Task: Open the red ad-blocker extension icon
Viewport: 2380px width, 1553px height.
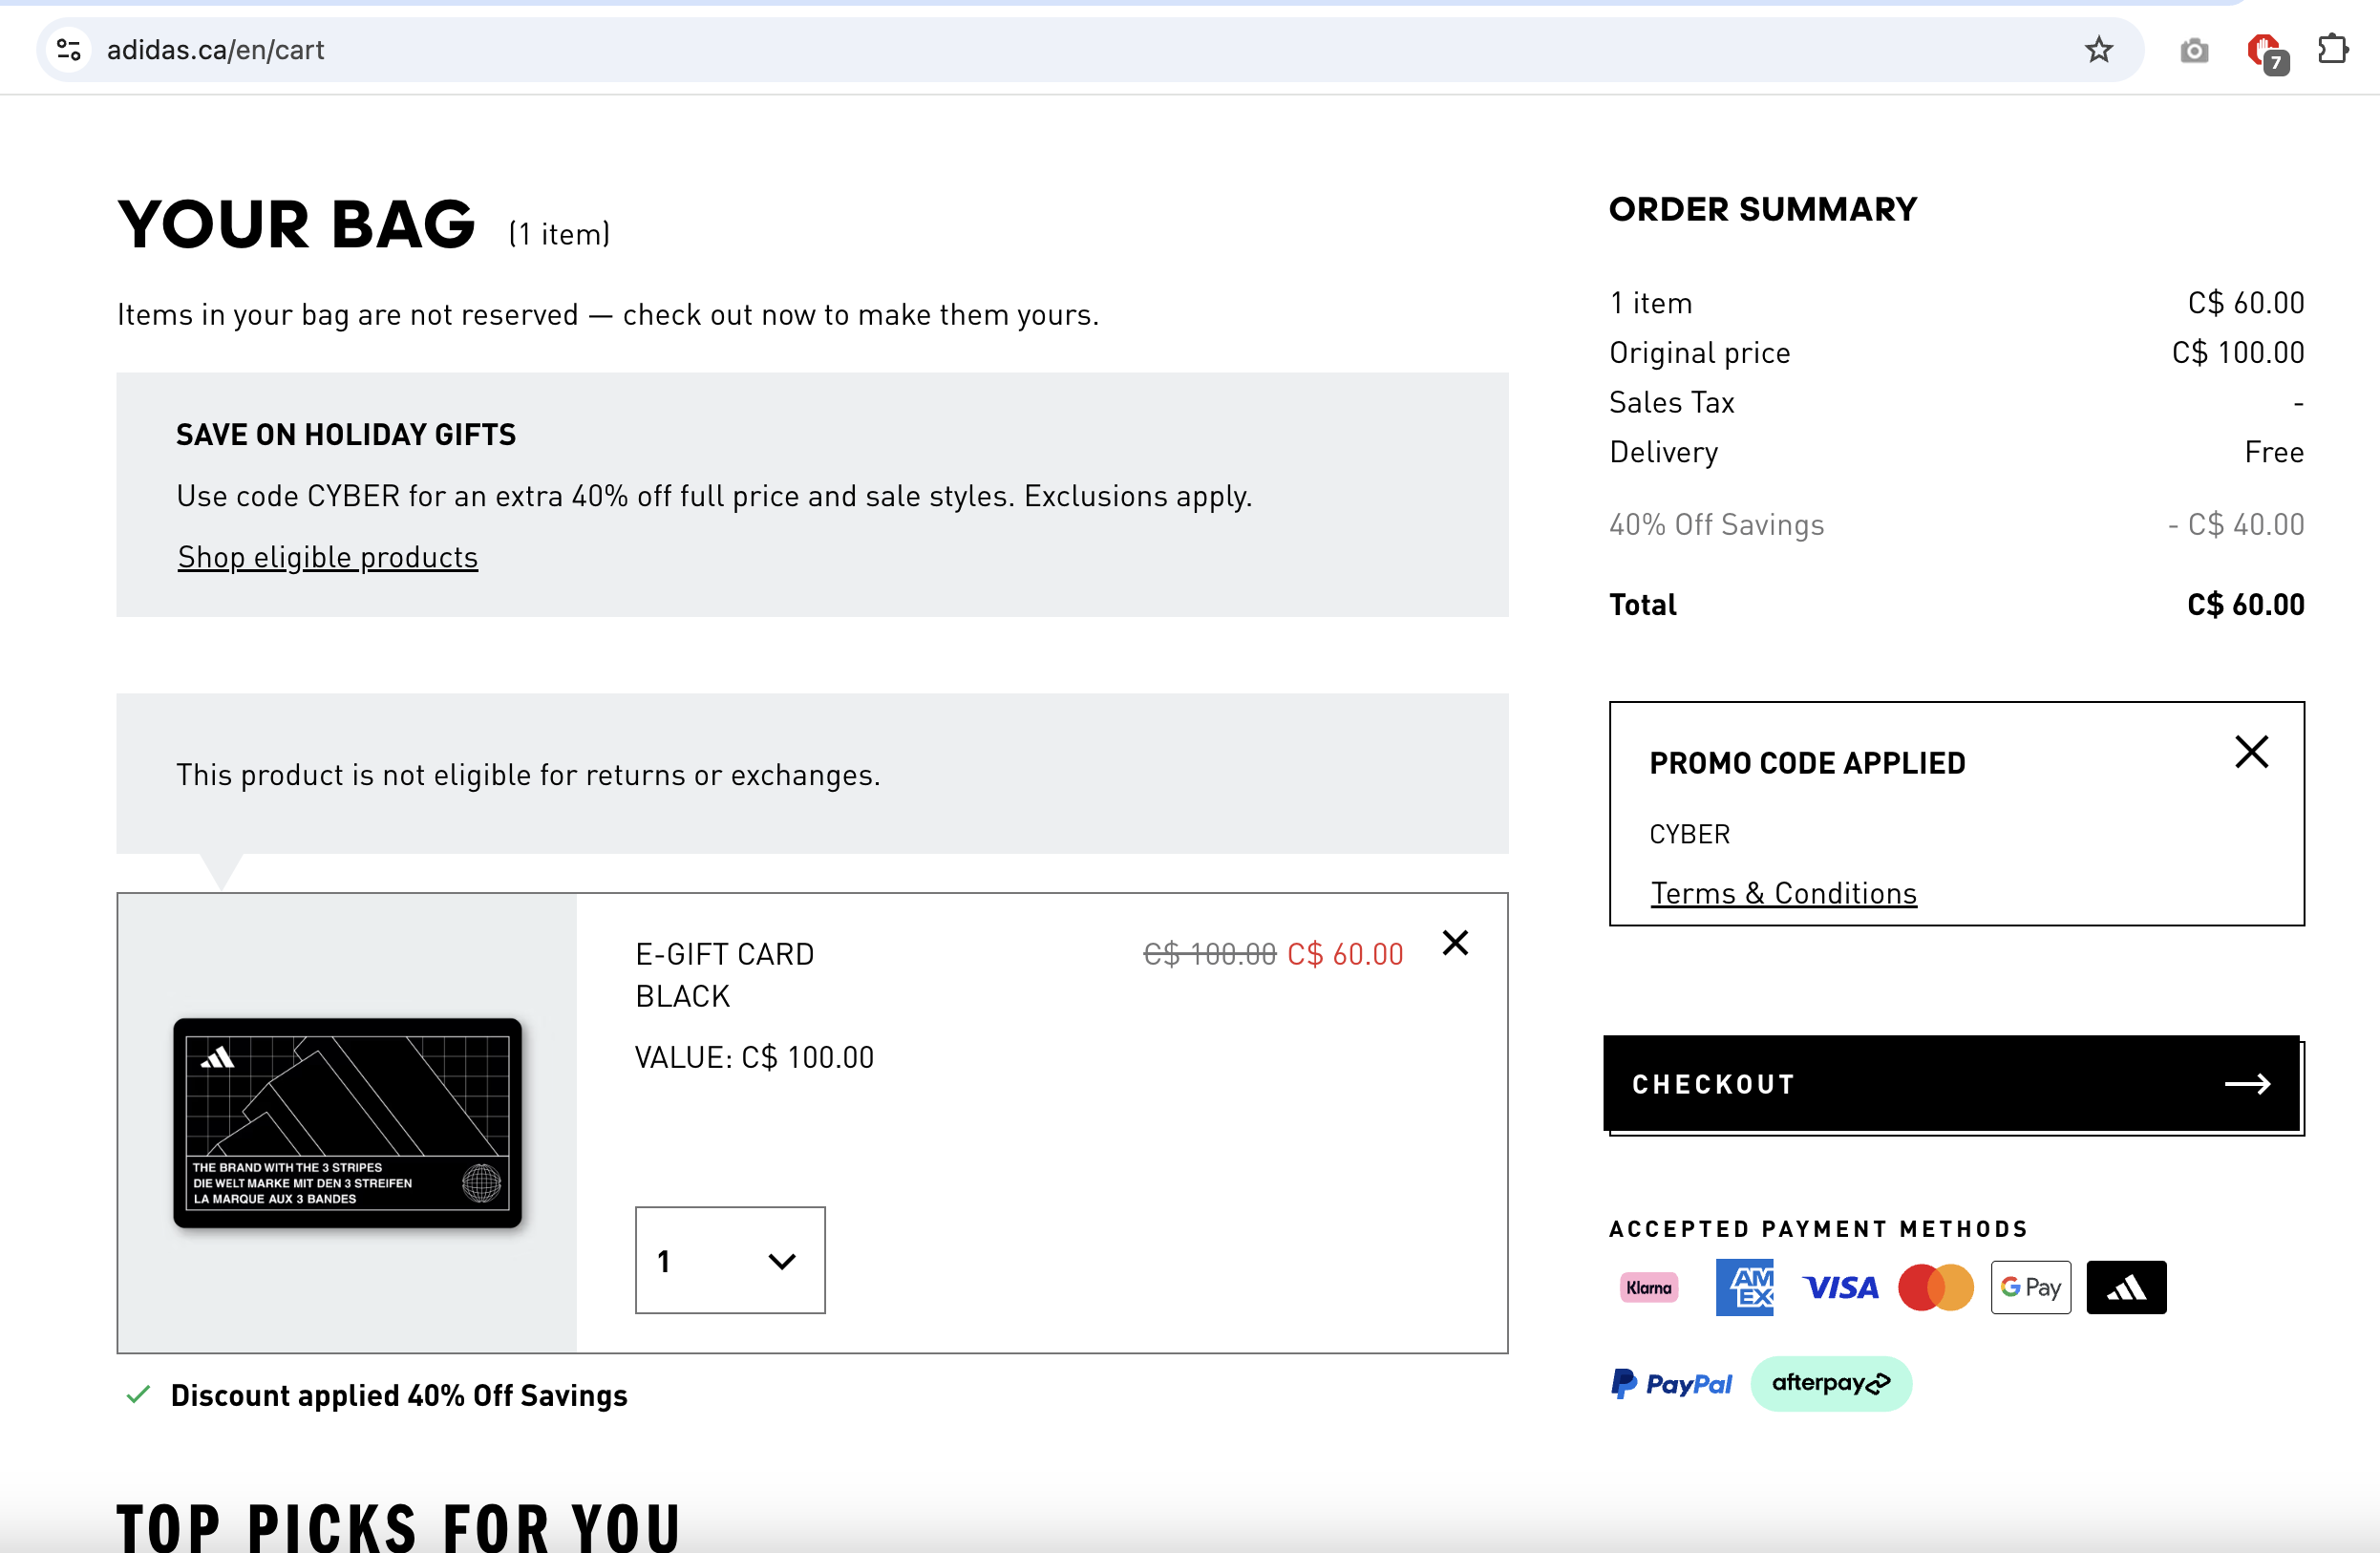Action: point(2263,50)
